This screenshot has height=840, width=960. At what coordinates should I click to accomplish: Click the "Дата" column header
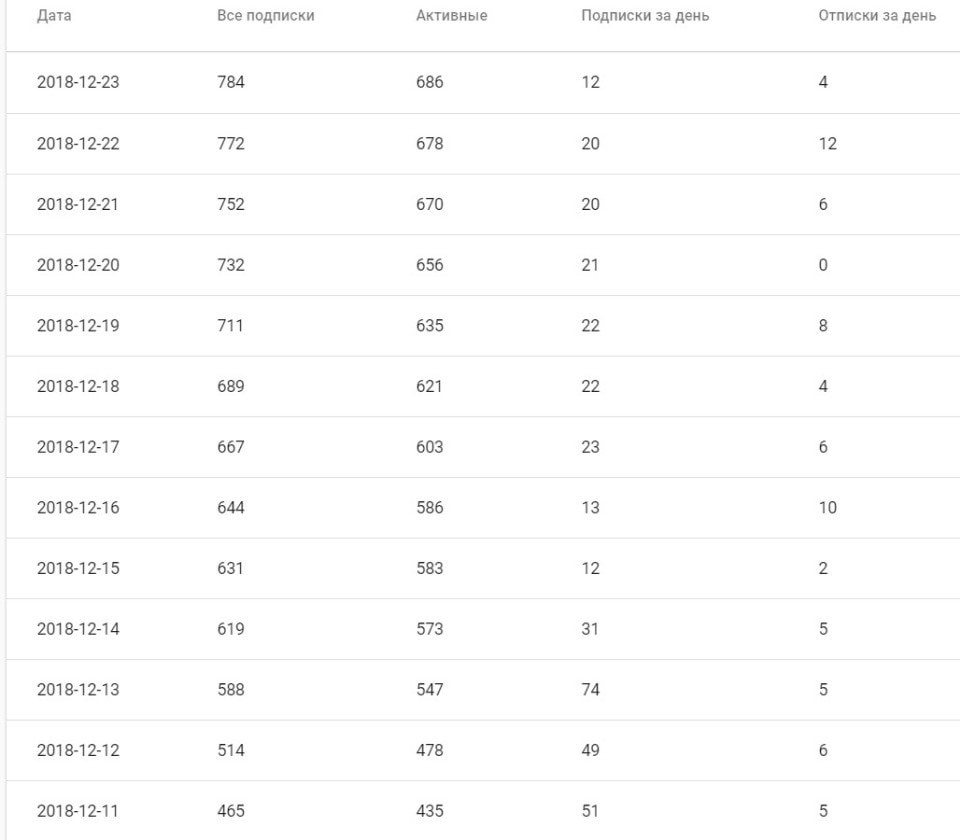54,17
